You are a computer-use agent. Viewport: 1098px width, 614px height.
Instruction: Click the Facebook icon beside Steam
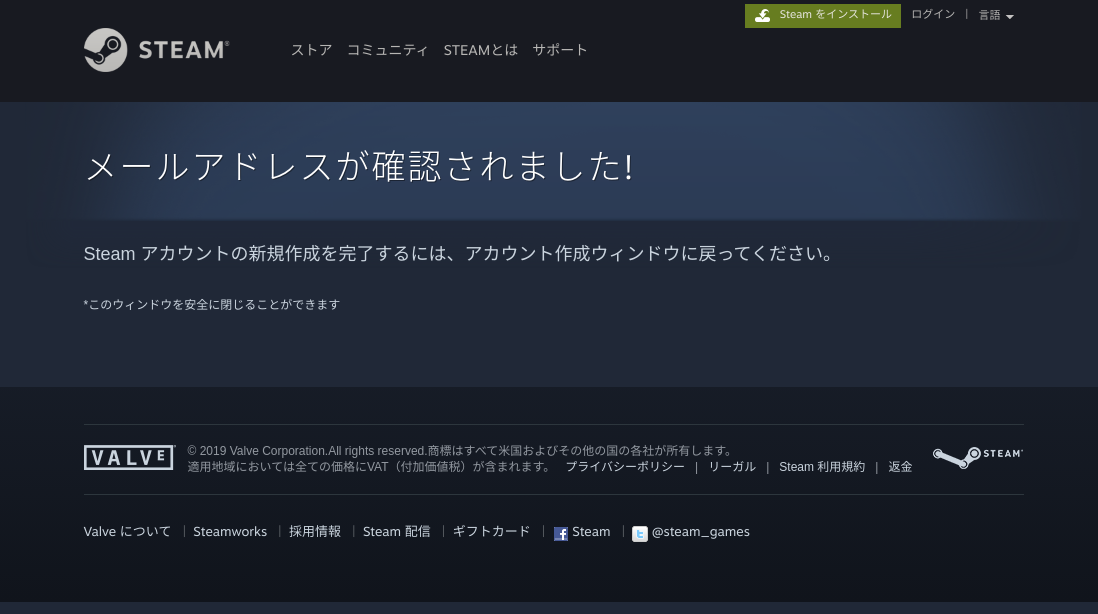point(561,533)
